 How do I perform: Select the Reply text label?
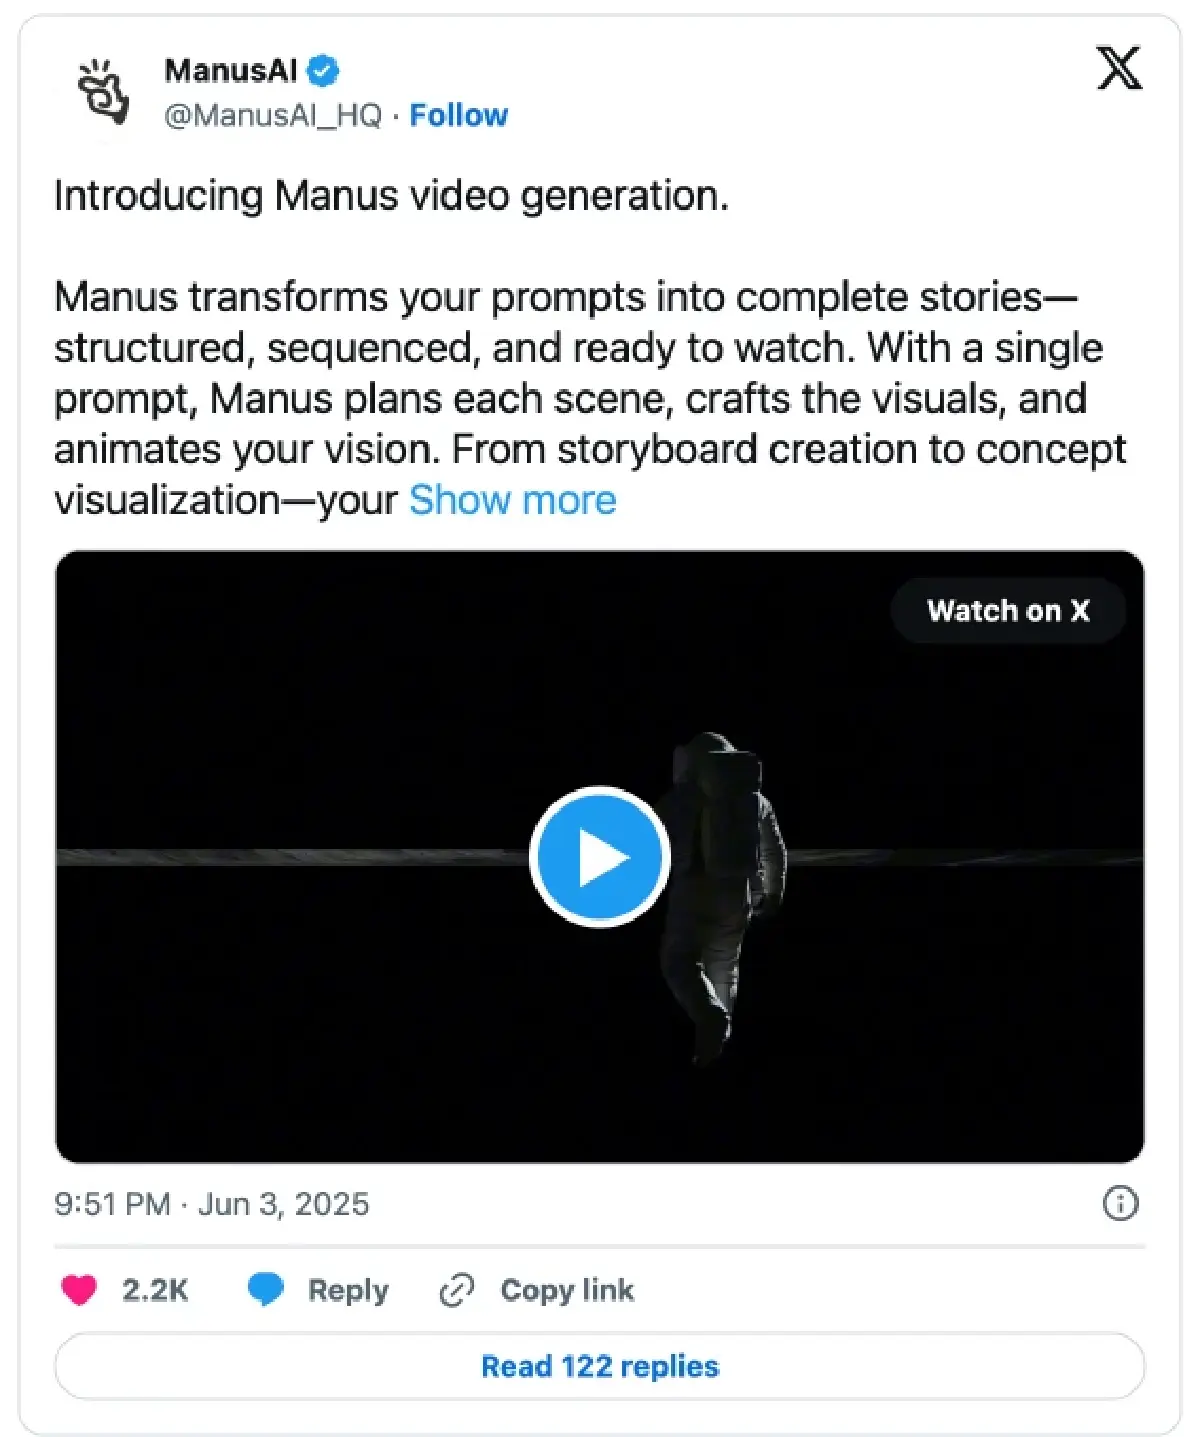click(348, 1290)
